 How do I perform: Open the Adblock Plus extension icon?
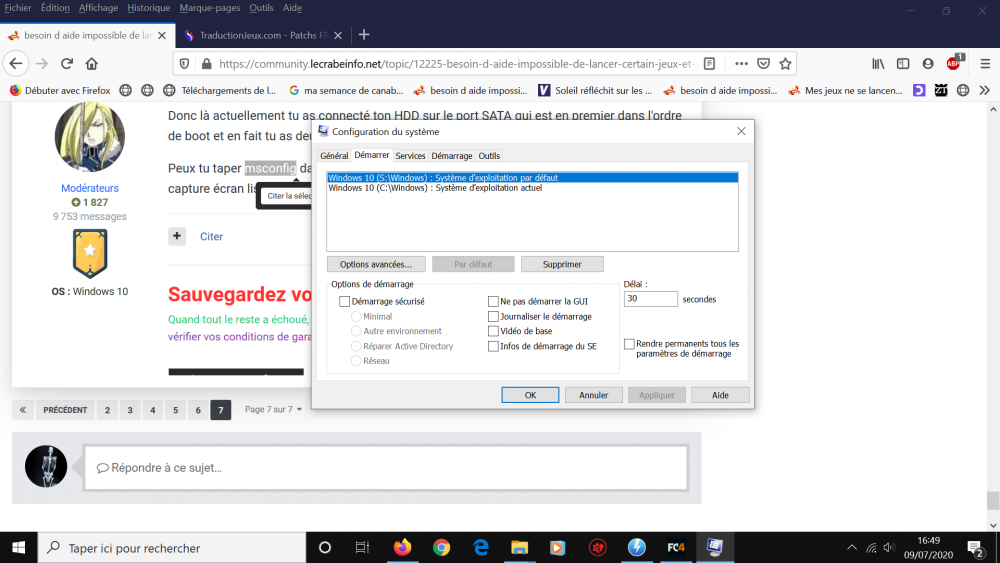coord(954,63)
